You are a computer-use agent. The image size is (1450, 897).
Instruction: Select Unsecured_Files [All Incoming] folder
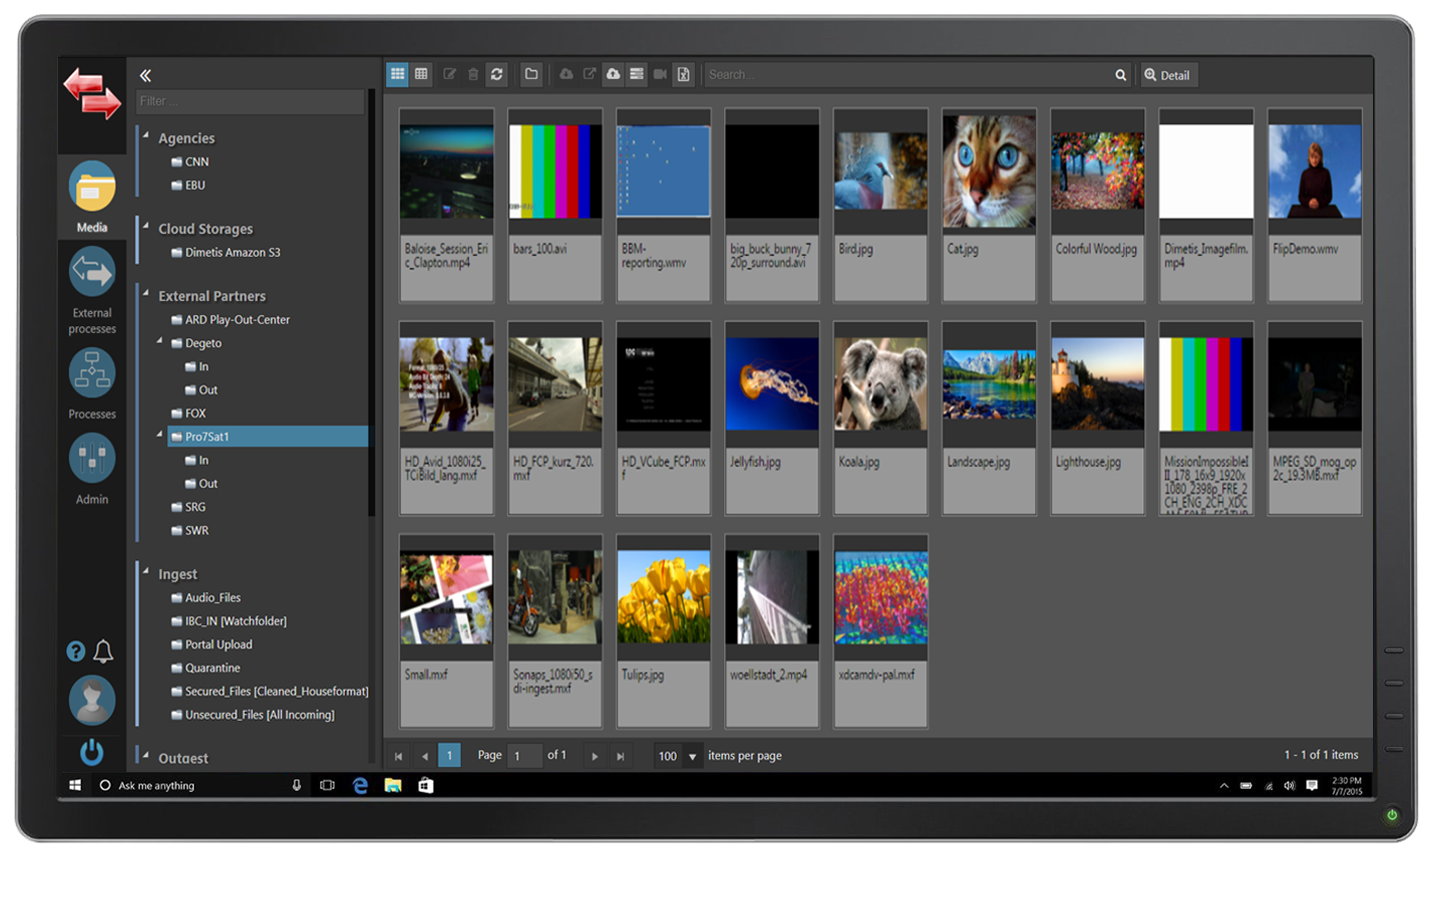coord(253,715)
